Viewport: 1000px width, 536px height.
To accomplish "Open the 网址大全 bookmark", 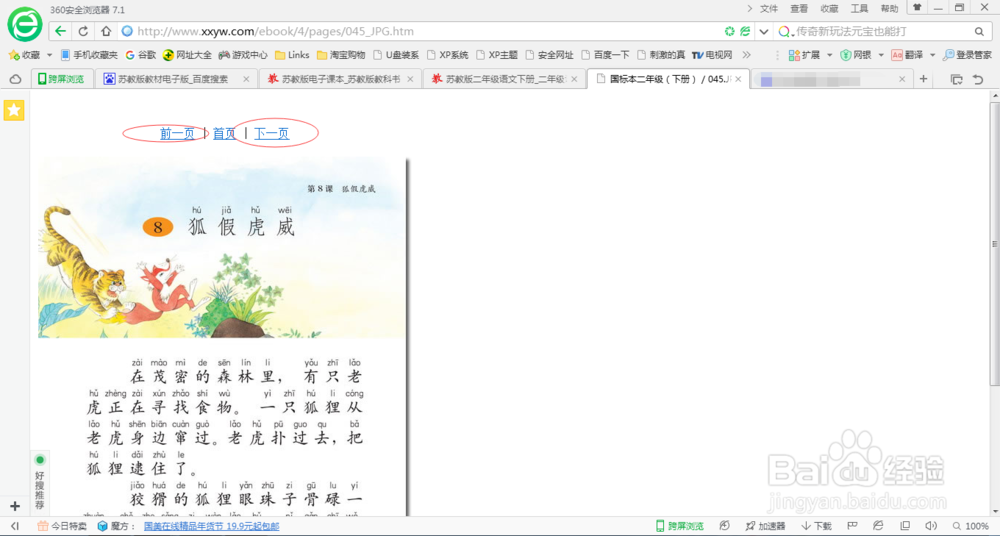I will (187, 55).
